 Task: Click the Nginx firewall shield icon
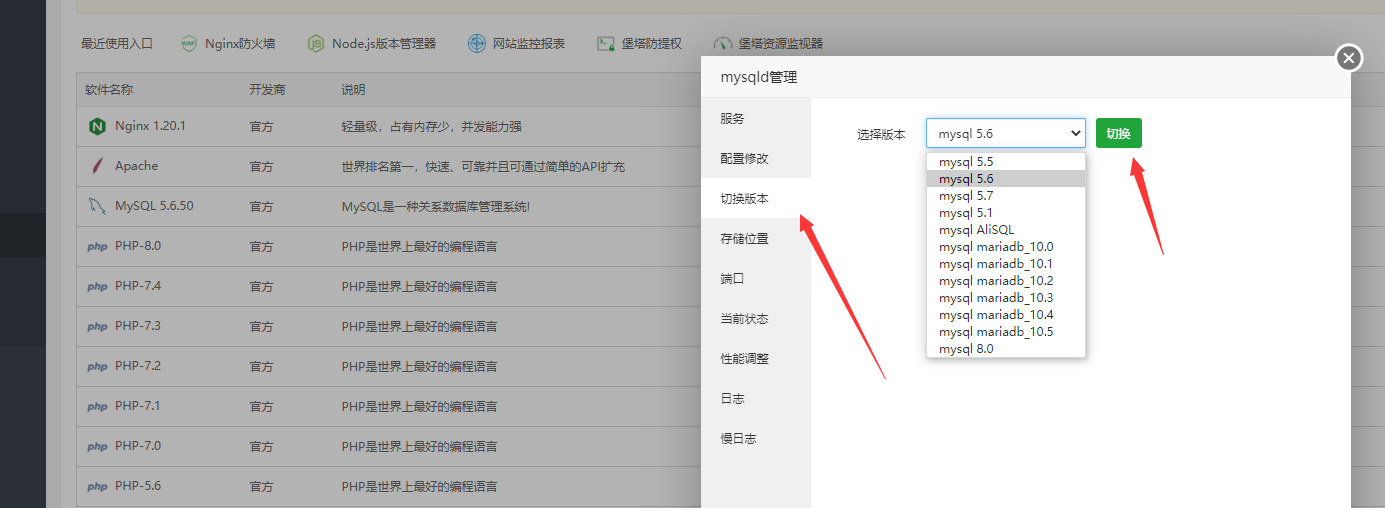pos(189,44)
